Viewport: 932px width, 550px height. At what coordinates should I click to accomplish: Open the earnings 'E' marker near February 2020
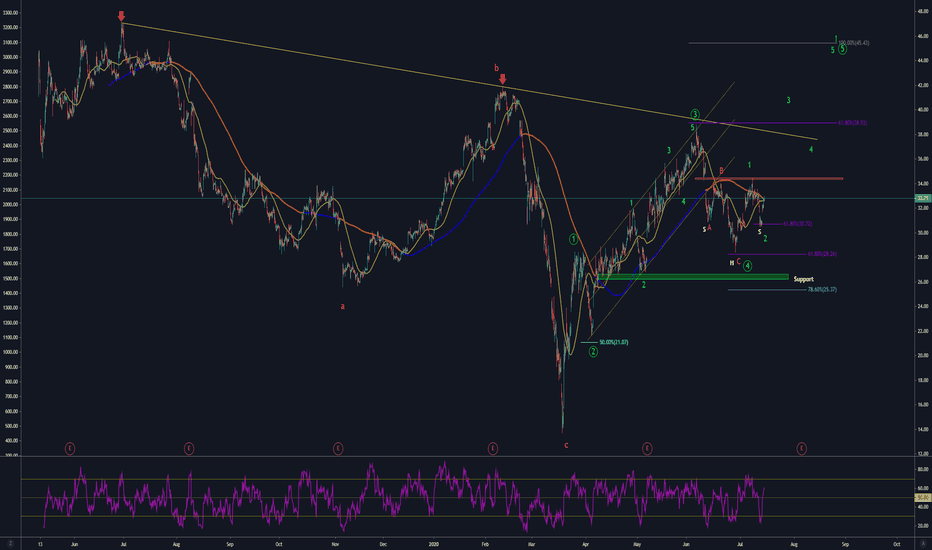click(x=493, y=448)
